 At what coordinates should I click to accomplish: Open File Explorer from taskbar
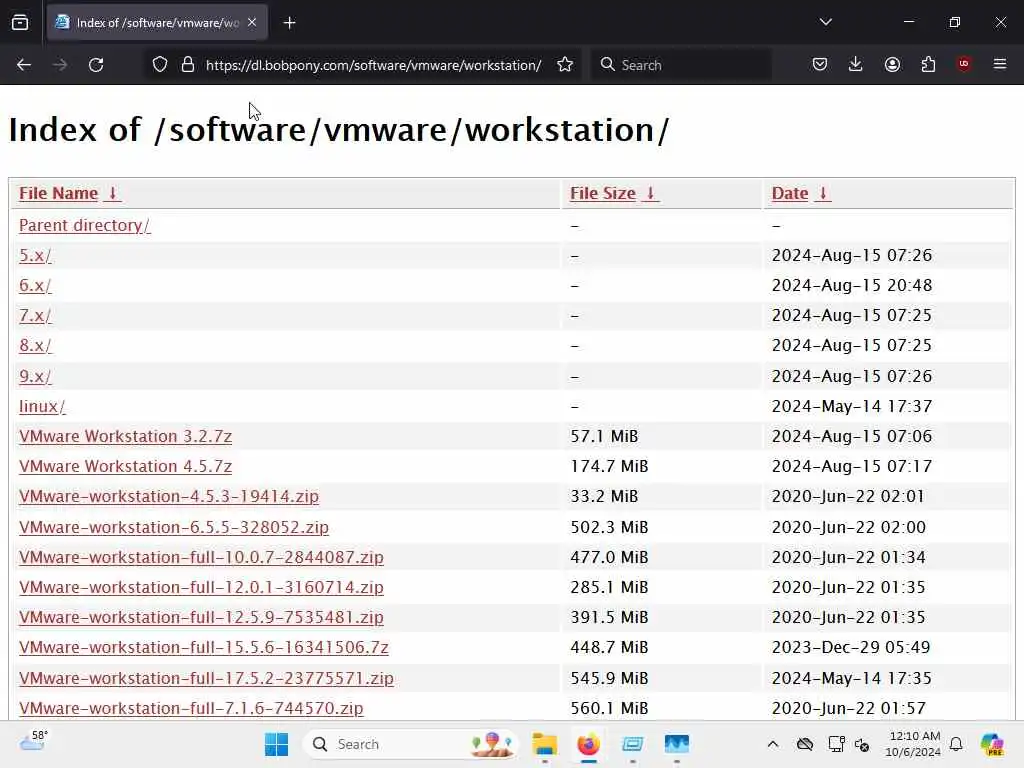544,744
